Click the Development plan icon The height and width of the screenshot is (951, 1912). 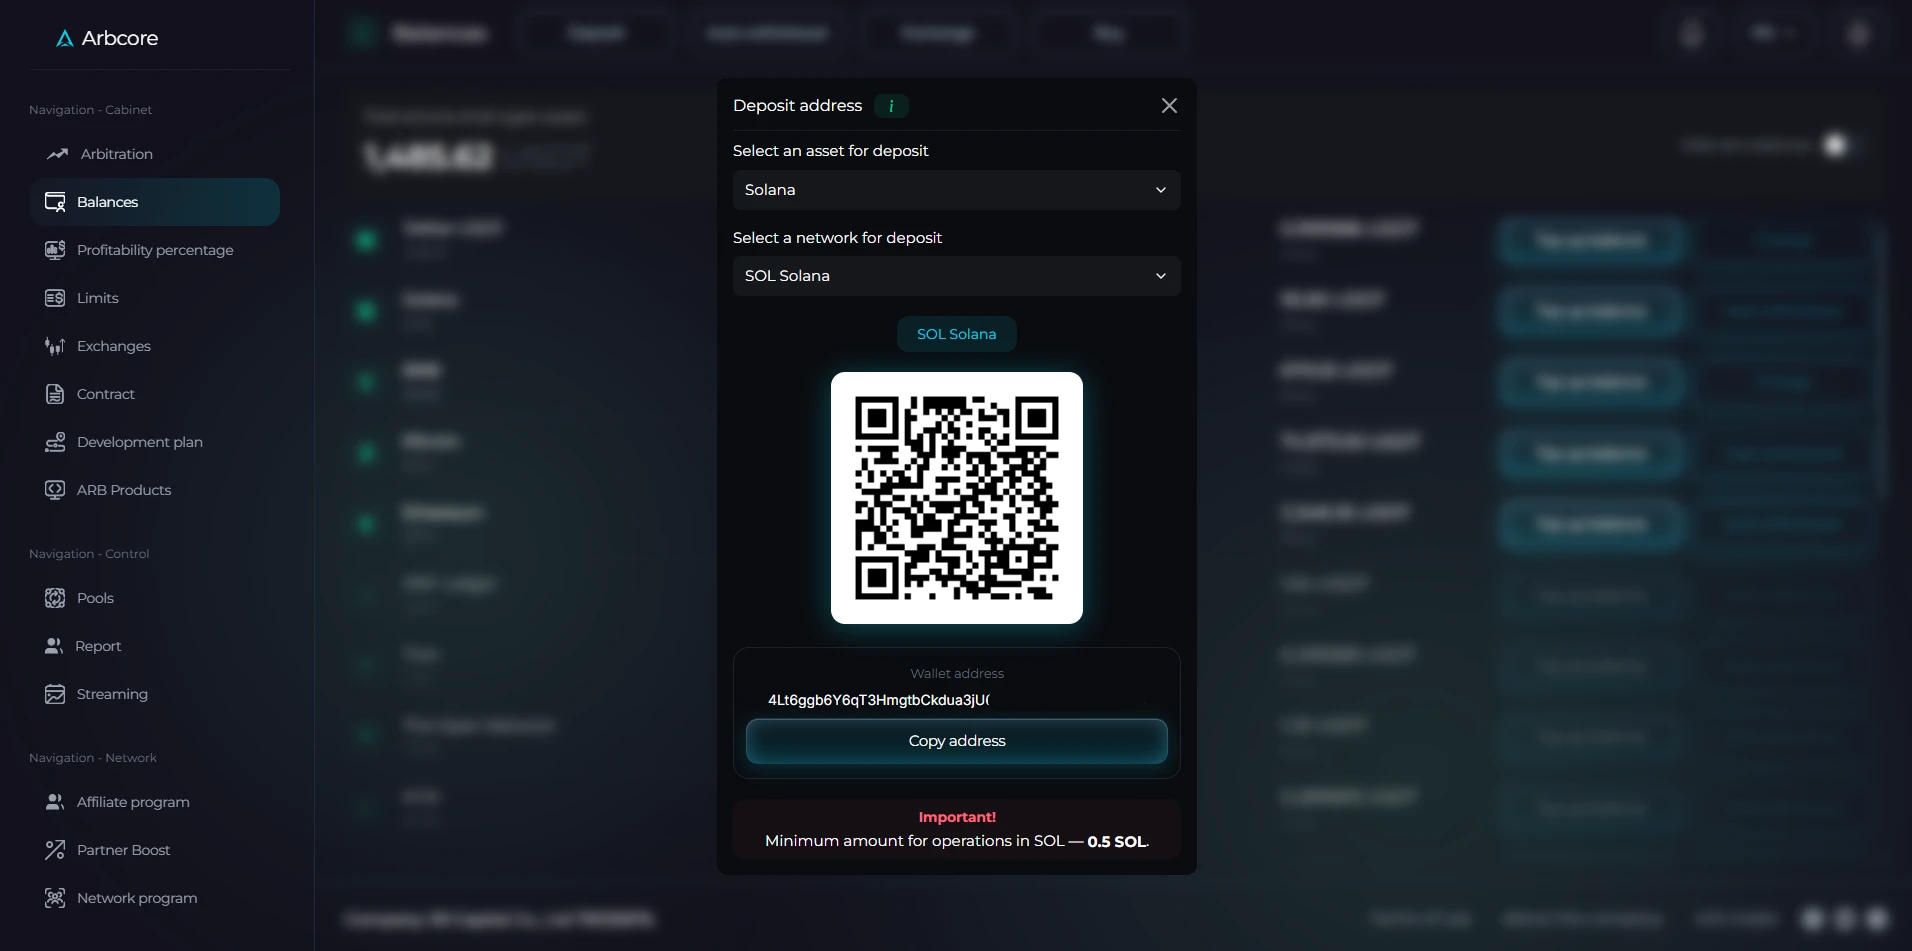55,442
